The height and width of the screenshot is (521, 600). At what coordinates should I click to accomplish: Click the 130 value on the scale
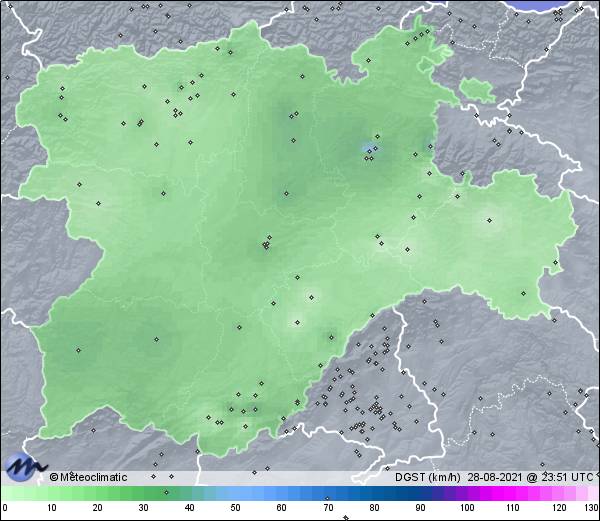(592, 508)
